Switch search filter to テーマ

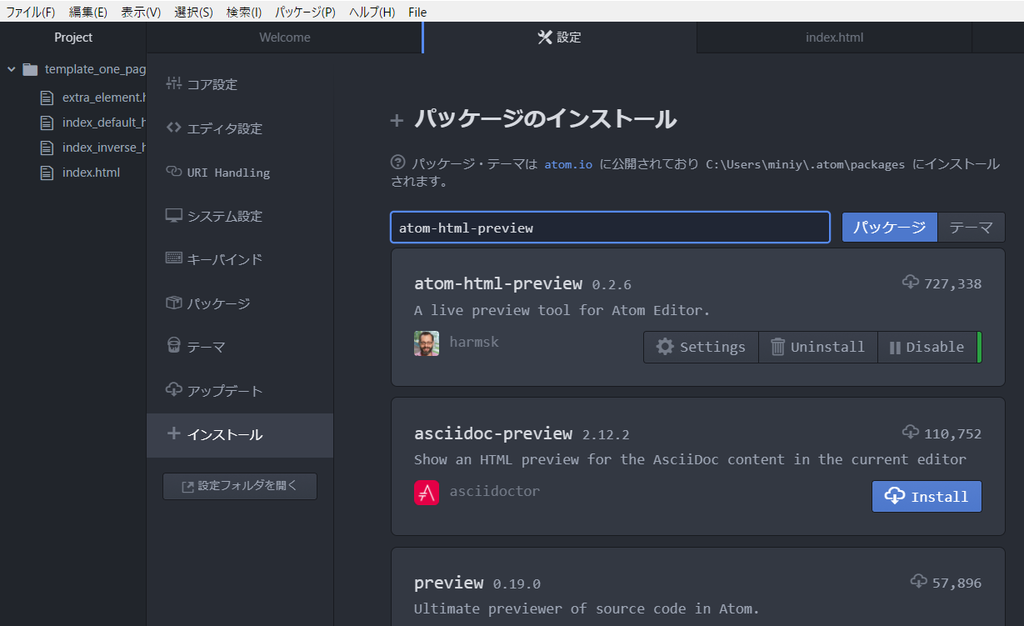point(970,227)
